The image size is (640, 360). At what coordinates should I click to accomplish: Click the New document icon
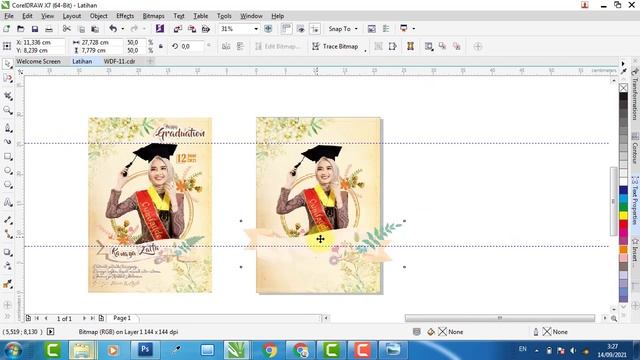tap(7, 29)
